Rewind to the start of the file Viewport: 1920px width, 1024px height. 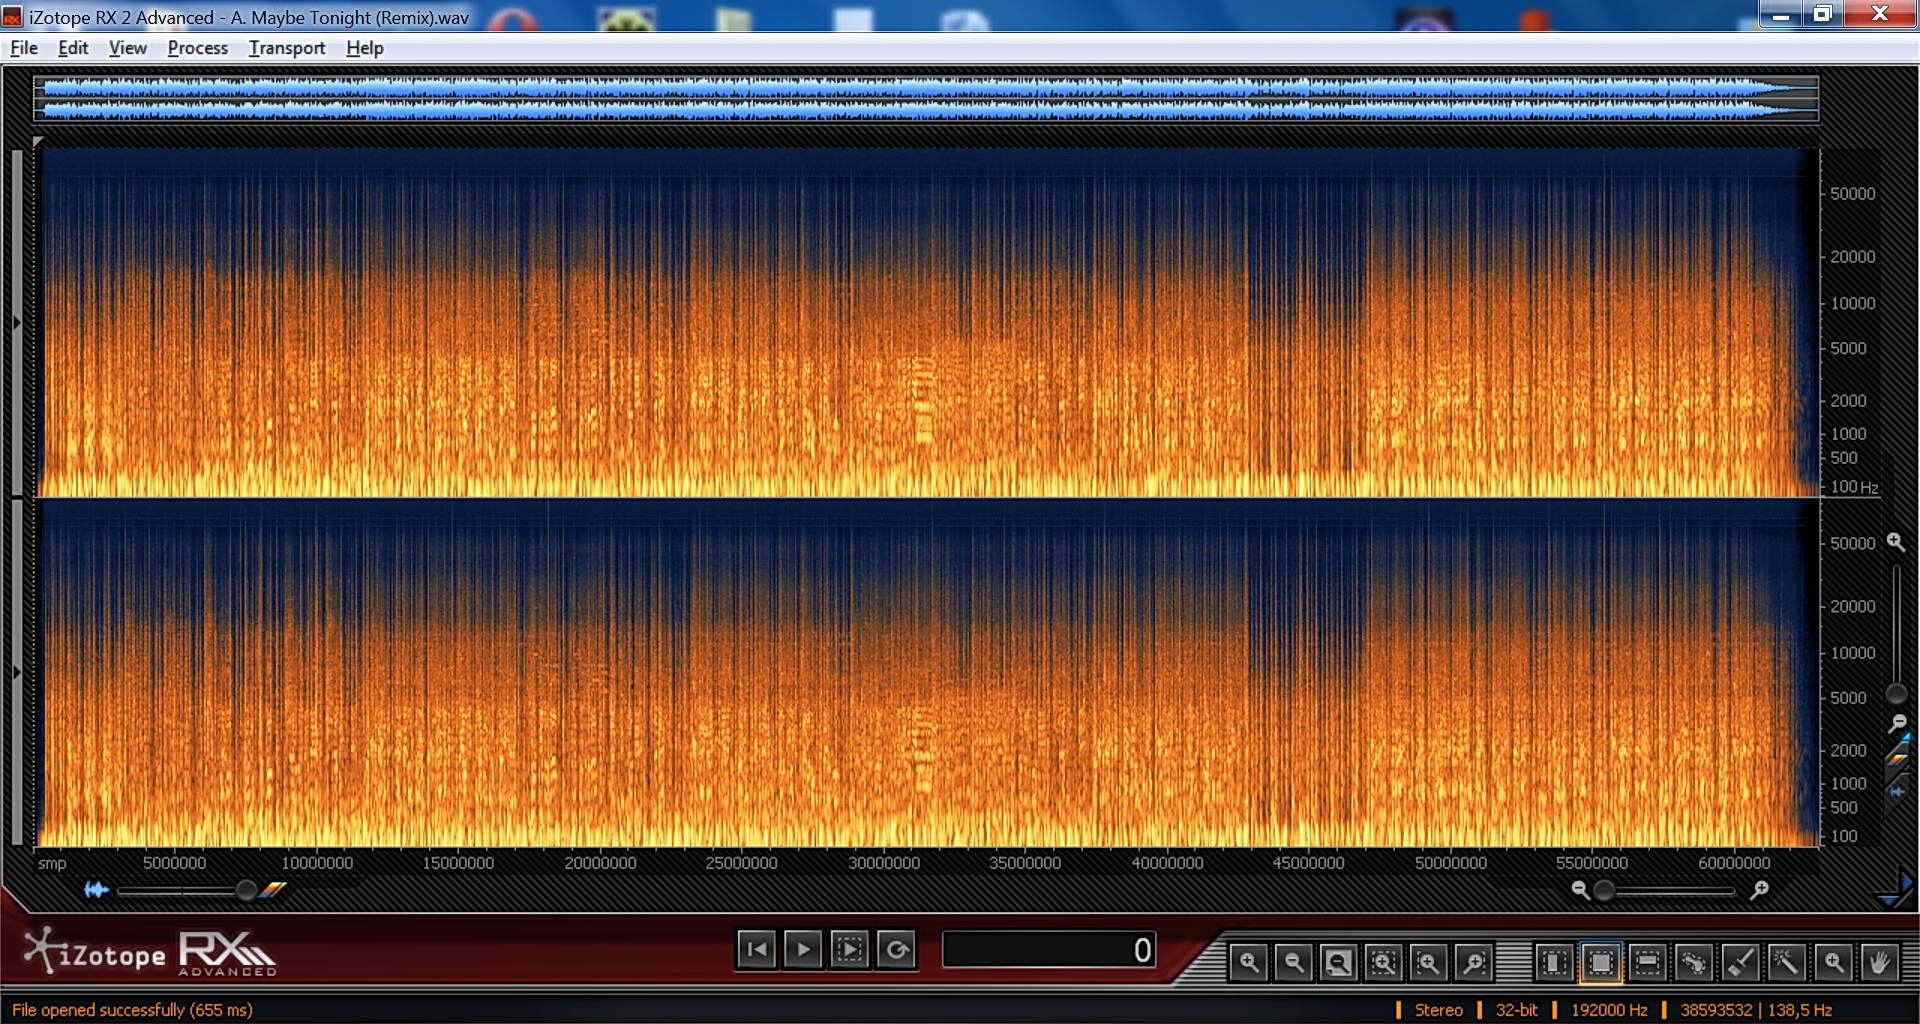757,949
